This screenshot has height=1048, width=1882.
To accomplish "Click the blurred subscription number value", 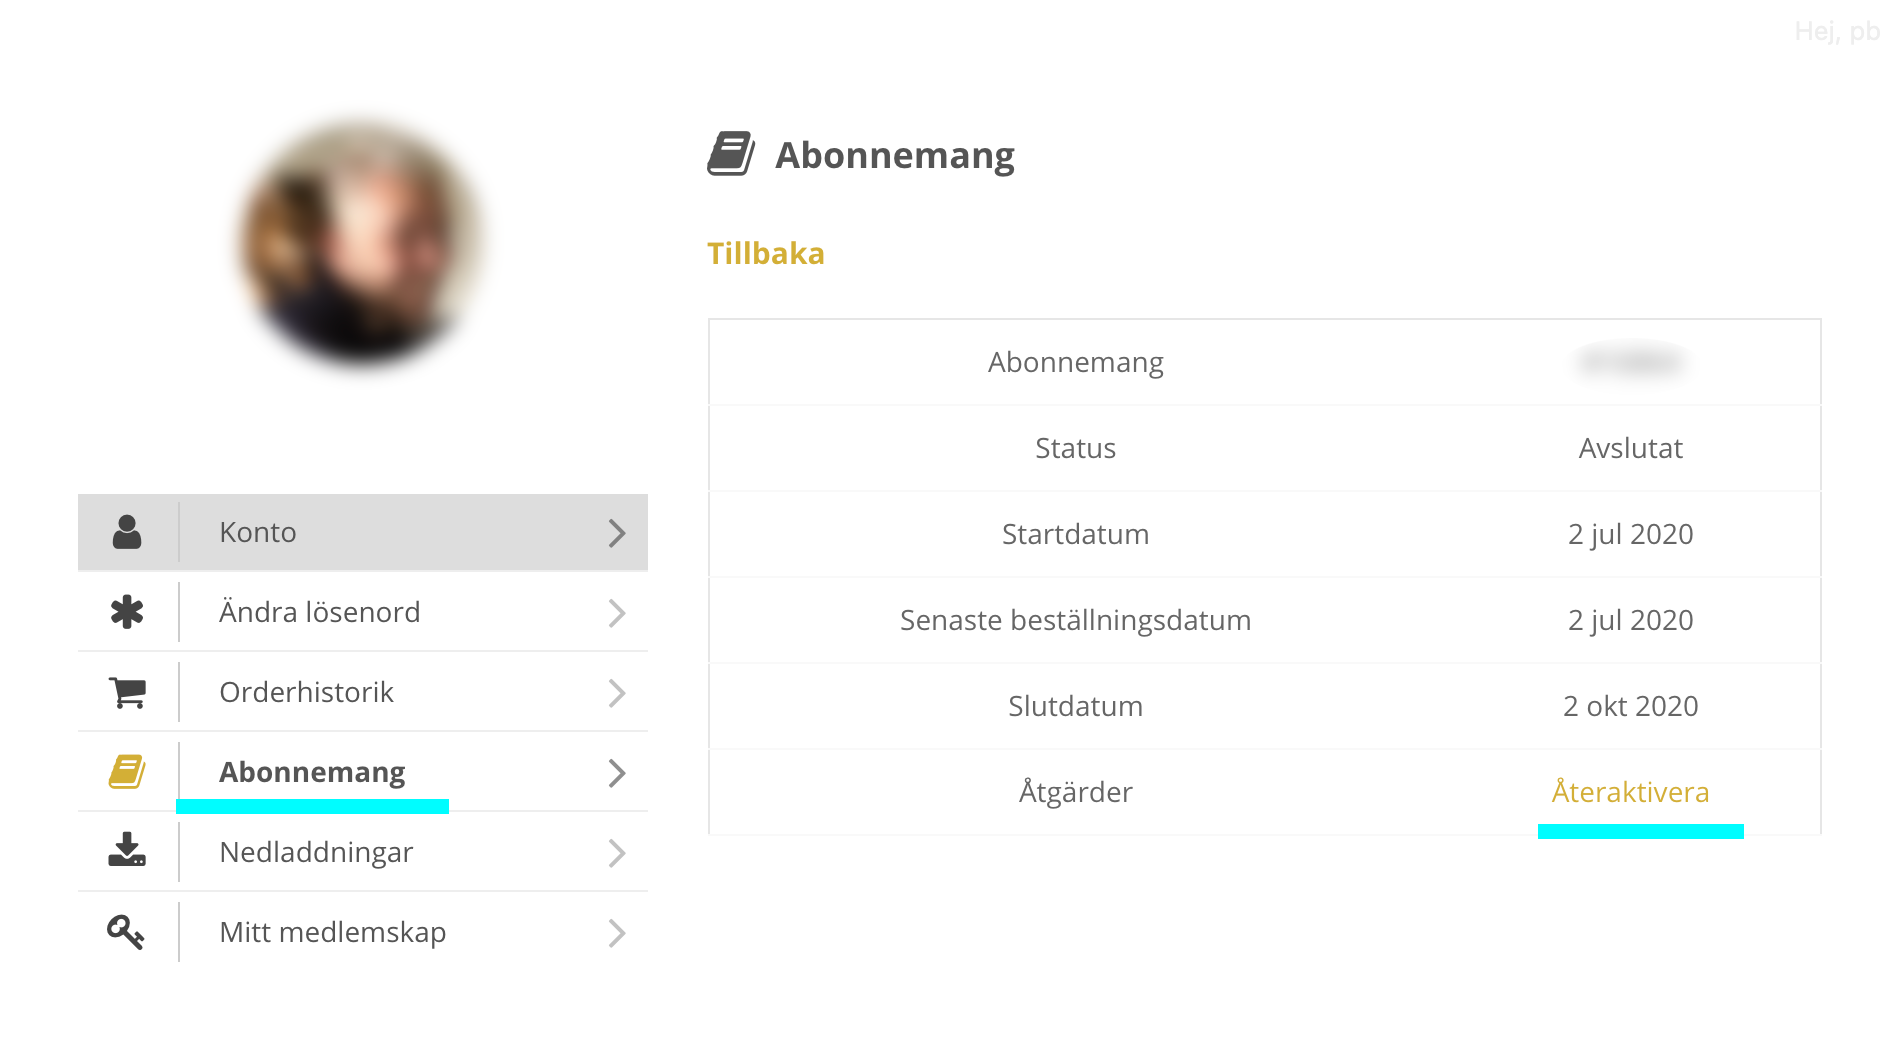I will click(x=1630, y=362).
